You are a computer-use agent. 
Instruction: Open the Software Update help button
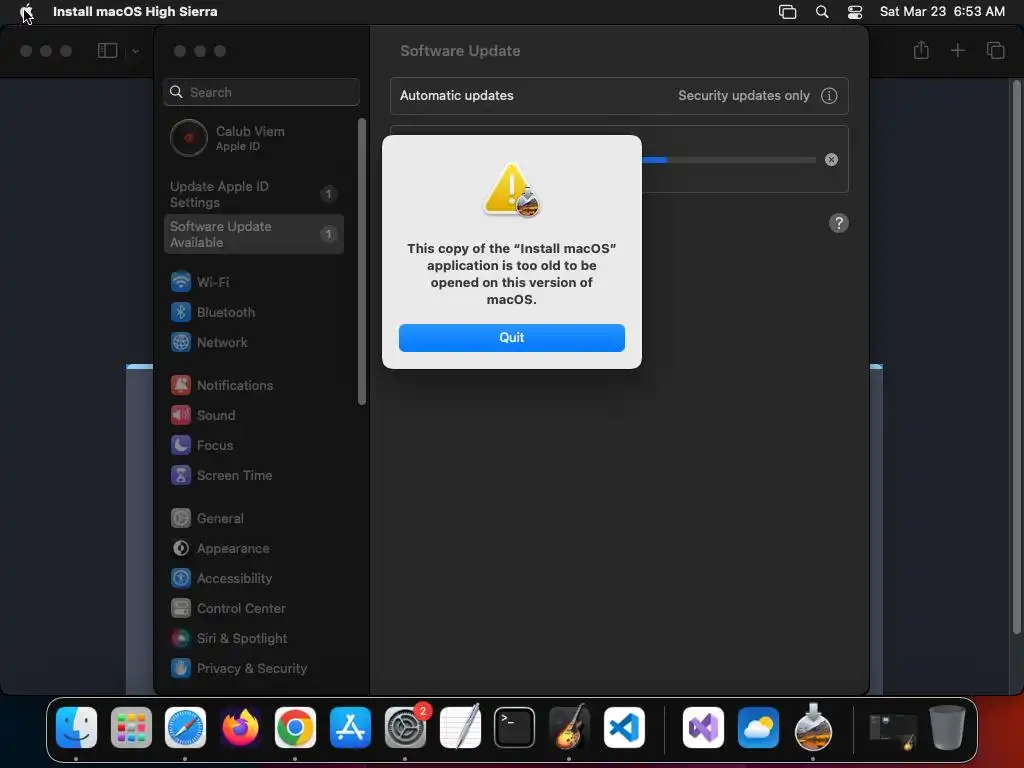(x=839, y=223)
